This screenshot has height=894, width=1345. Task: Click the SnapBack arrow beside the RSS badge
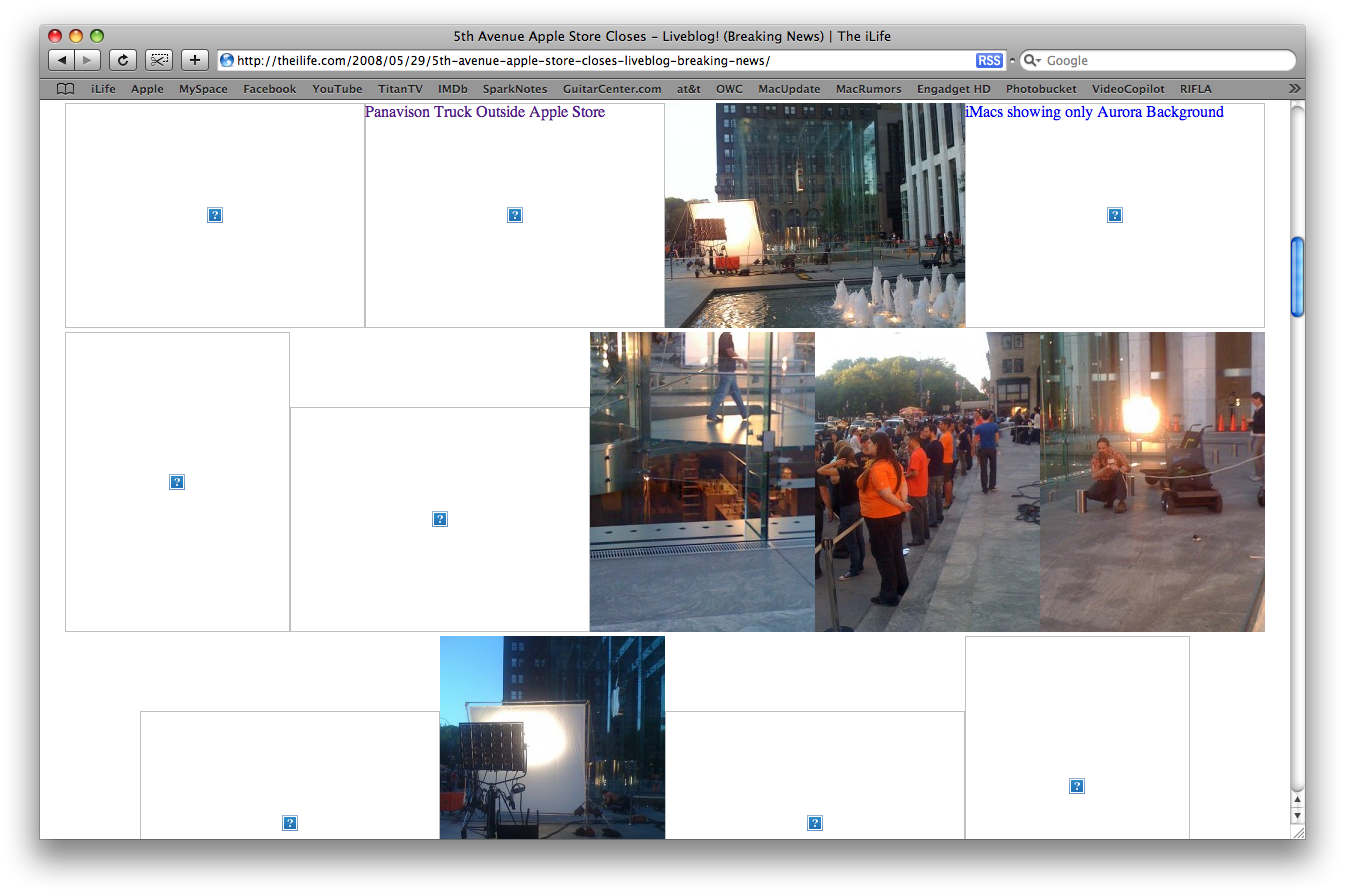(1012, 61)
